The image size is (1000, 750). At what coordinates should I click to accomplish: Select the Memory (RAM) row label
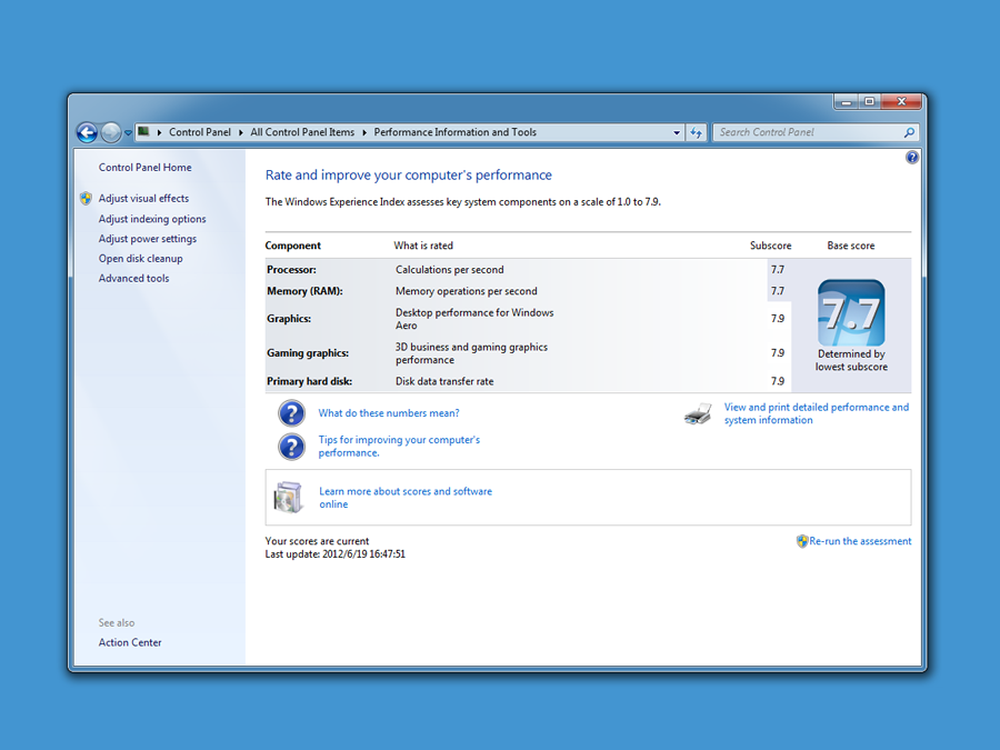point(305,291)
